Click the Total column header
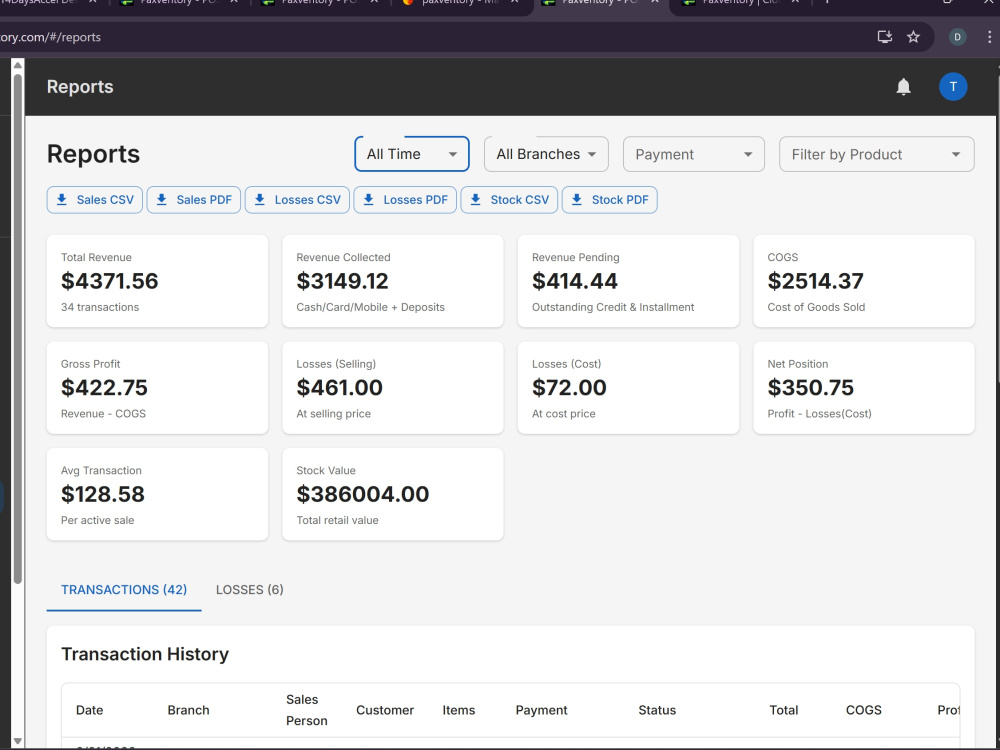The image size is (1000, 750). tap(784, 710)
